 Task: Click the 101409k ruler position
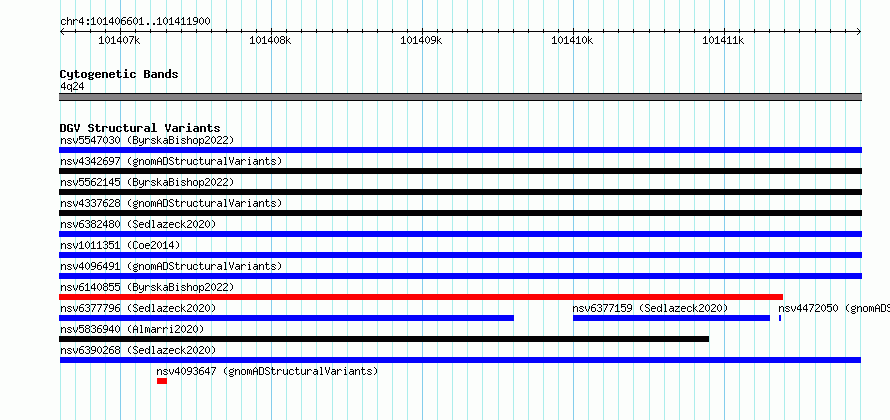coord(421,40)
